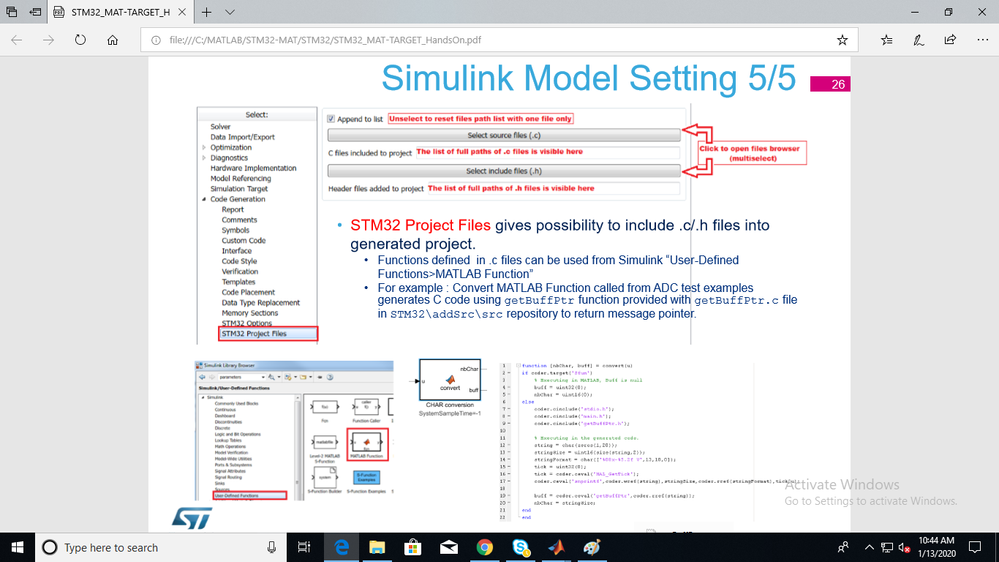The width and height of the screenshot is (999, 562).
Task: Open a new tab with plus icon
Action: pos(206,12)
